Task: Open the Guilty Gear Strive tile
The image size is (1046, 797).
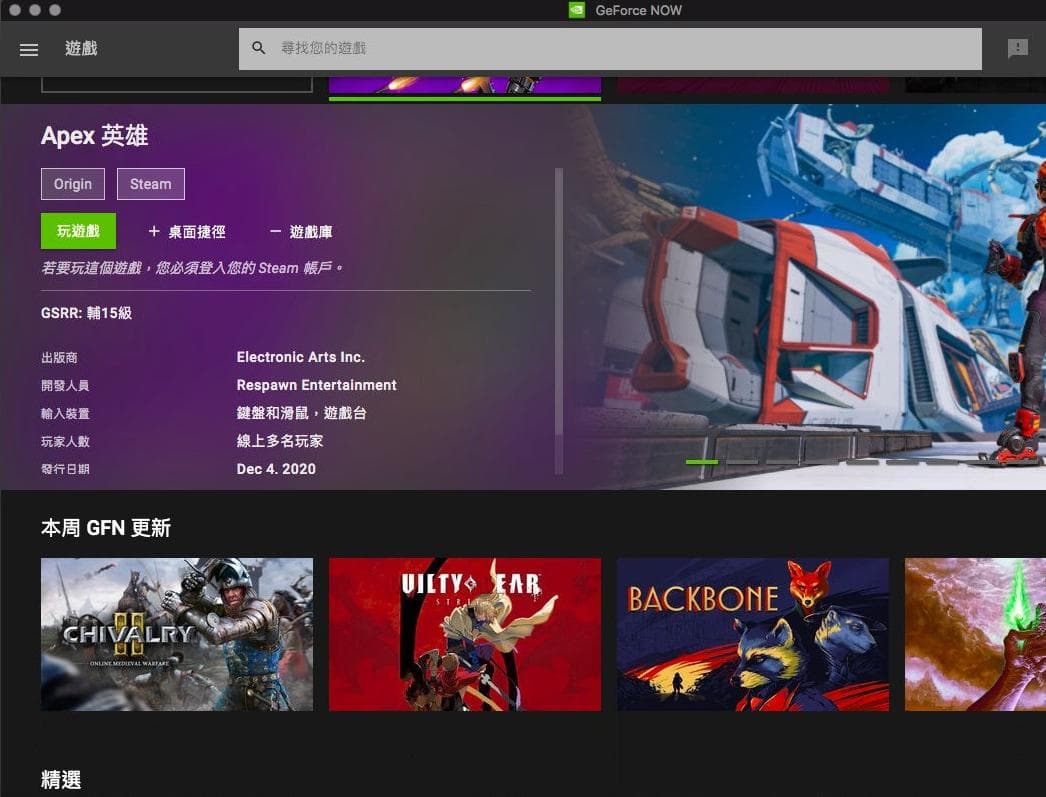Action: [x=465, y=634]
